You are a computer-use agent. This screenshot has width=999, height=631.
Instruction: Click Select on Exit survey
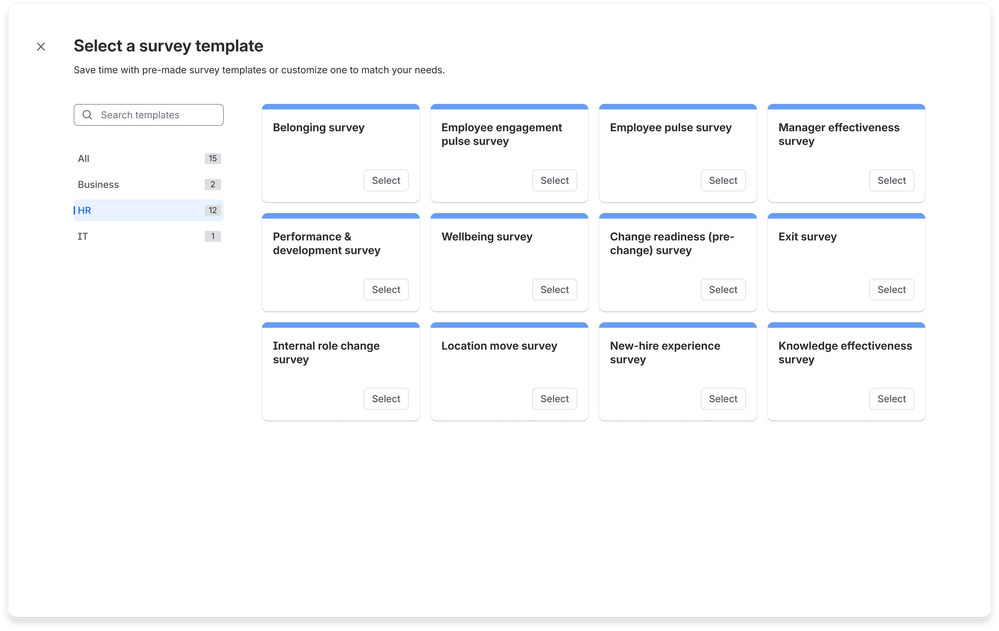[891, 289]
